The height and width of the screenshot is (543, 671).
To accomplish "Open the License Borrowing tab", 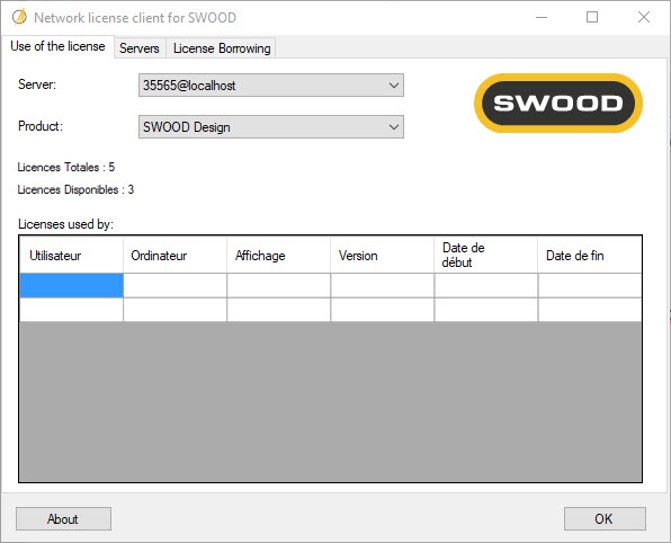I will (x=221, y=48).
